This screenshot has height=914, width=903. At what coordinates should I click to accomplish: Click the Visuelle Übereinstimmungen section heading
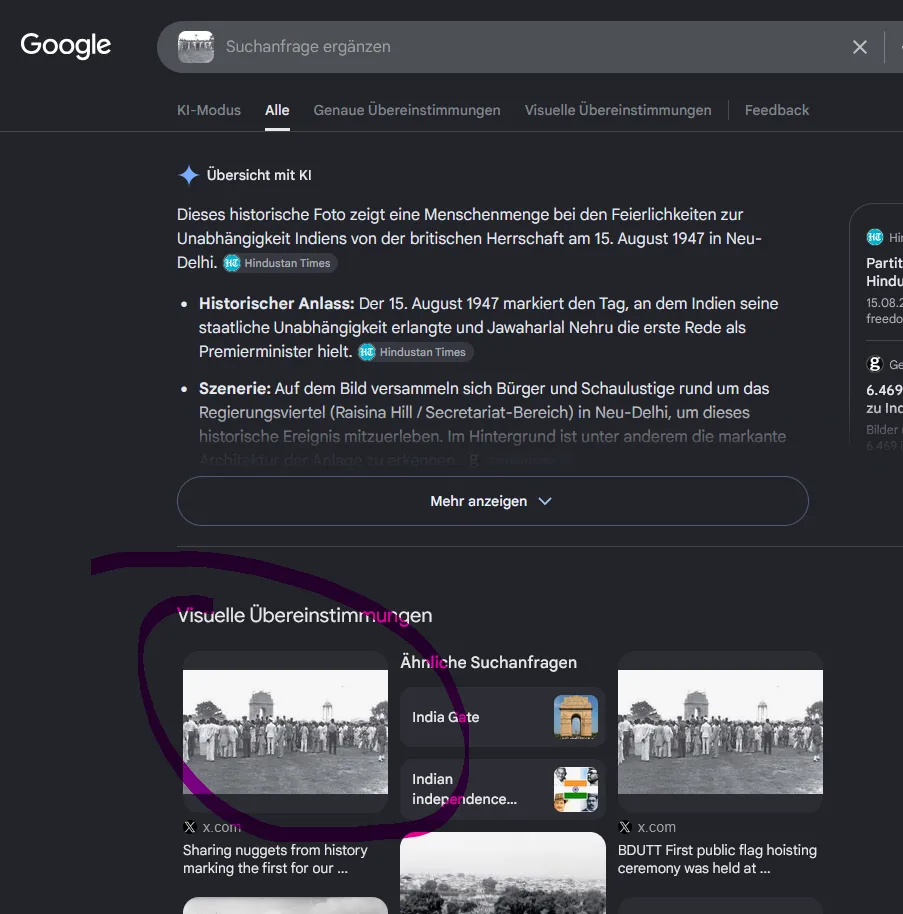point(304,615)
